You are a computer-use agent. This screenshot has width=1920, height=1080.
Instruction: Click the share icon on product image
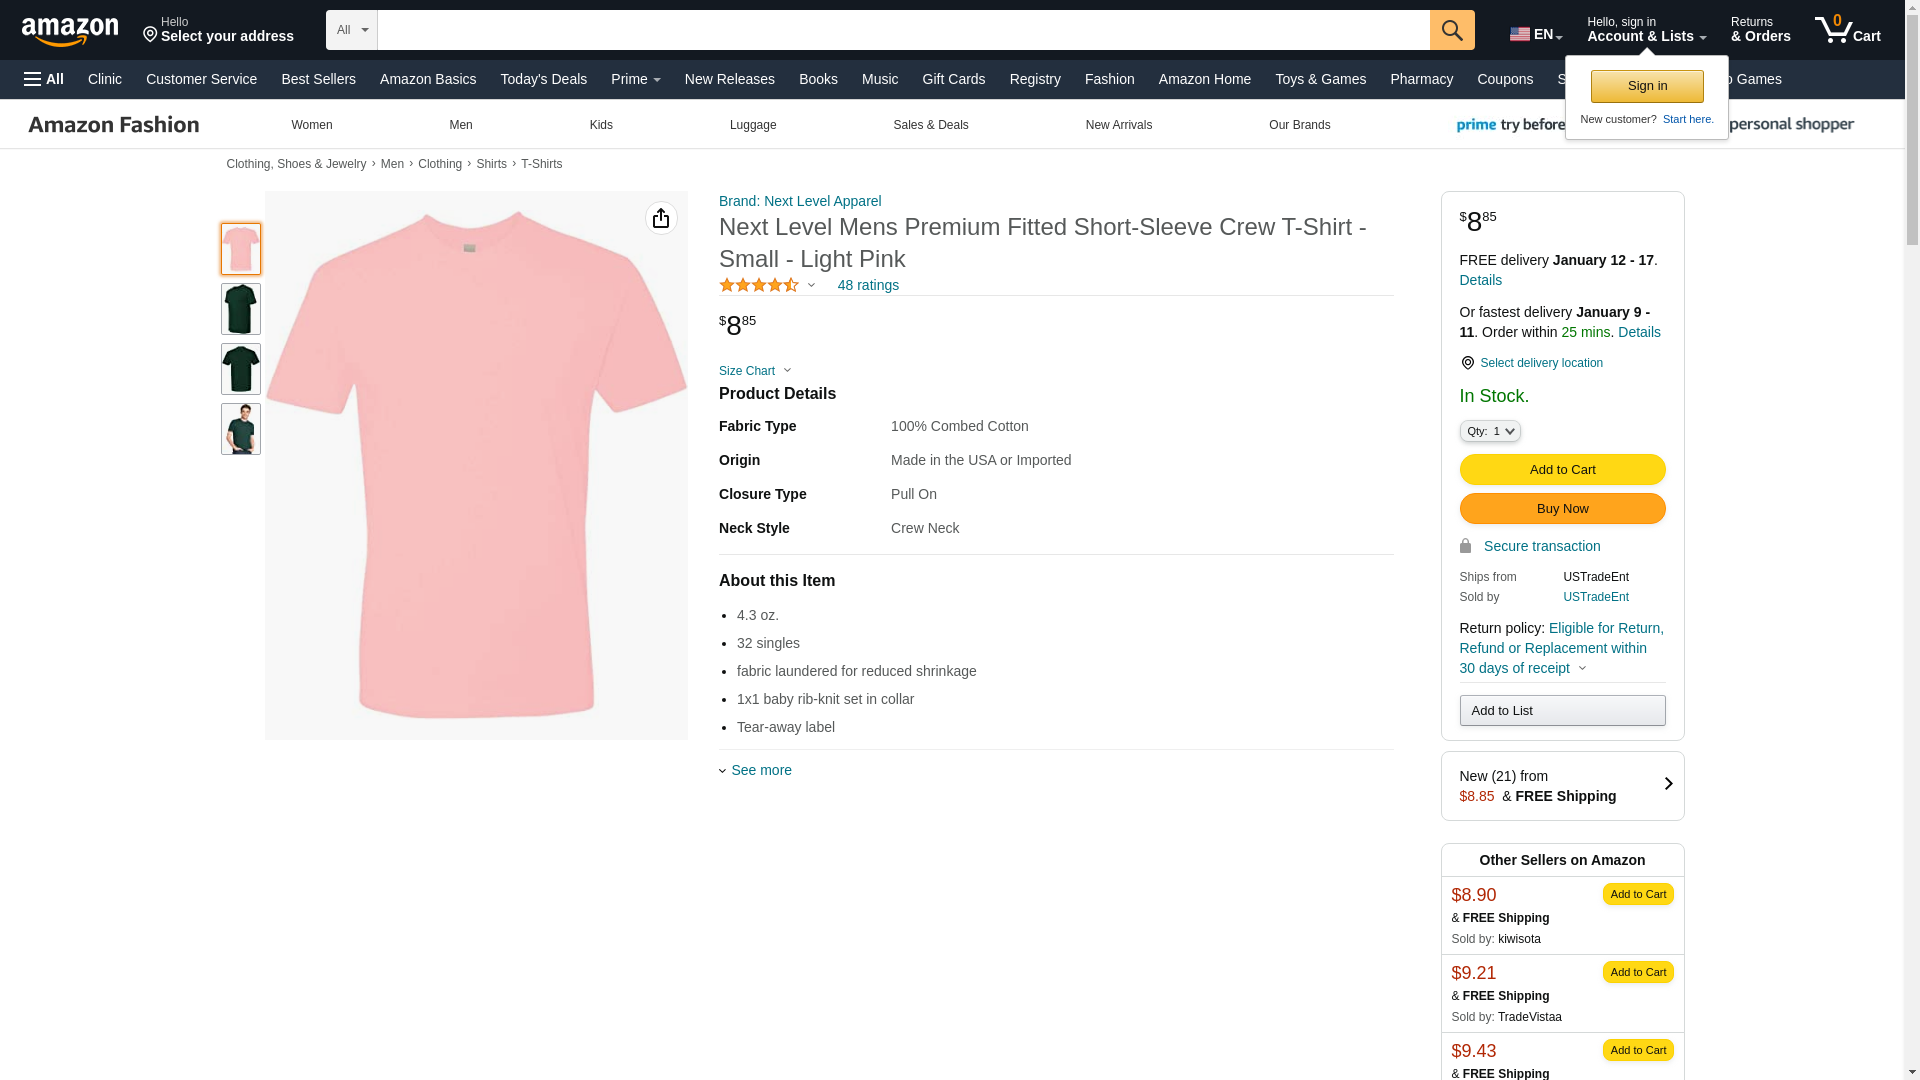pos(661,218)
